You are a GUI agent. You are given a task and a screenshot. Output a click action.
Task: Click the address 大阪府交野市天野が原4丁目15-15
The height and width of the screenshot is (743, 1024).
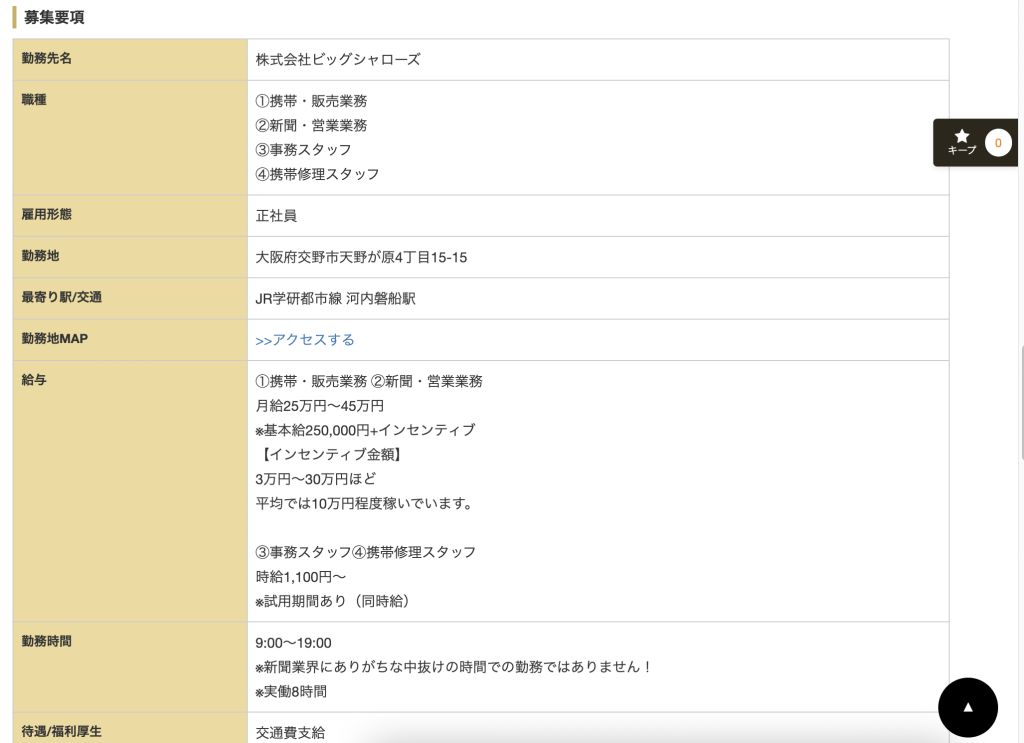coord(361,258)
